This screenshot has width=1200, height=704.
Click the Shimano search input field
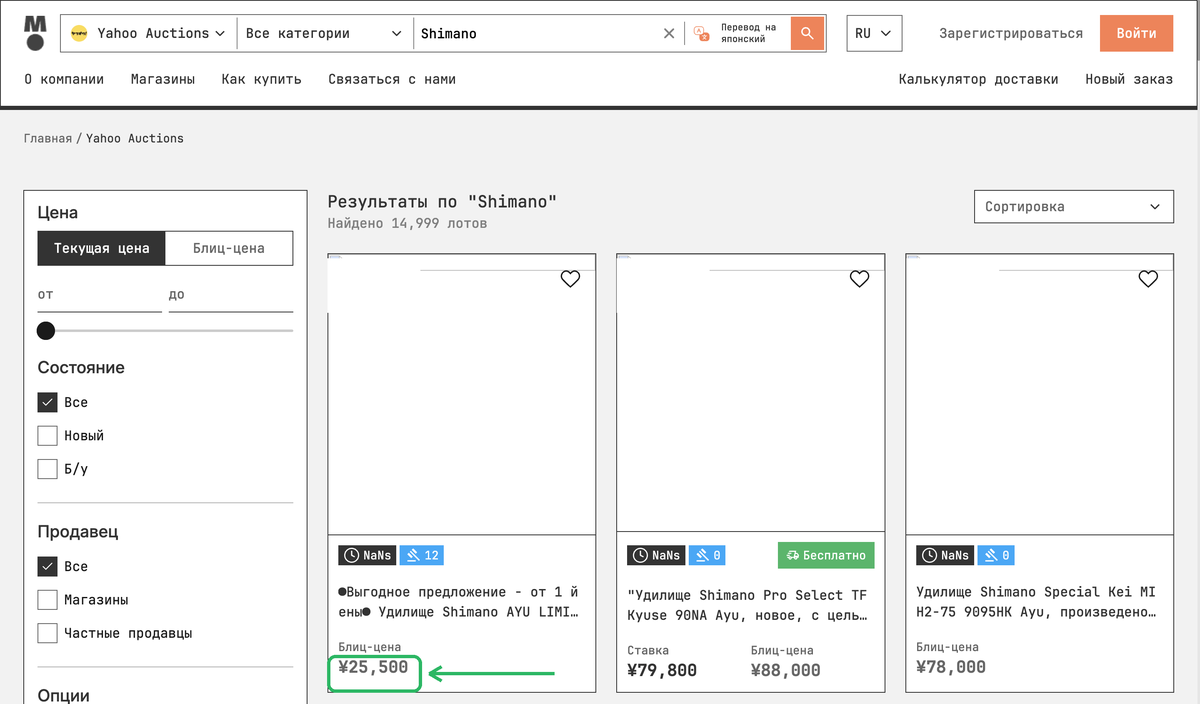[538, 33]
